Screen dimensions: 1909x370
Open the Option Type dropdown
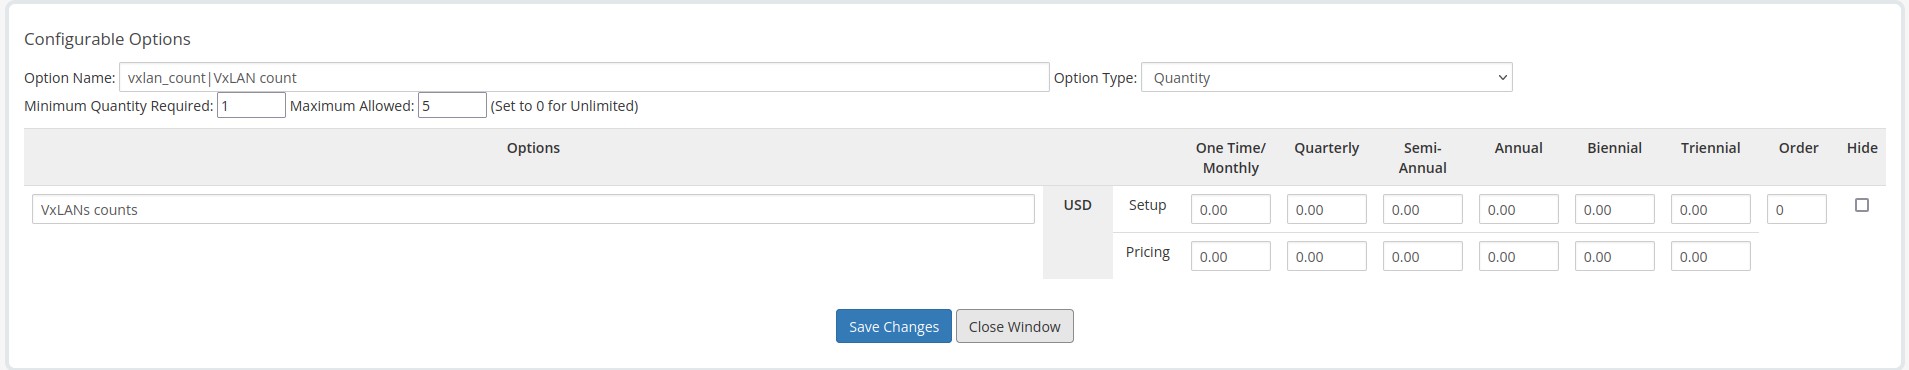pyautogui.click(x=1326, y=77)
